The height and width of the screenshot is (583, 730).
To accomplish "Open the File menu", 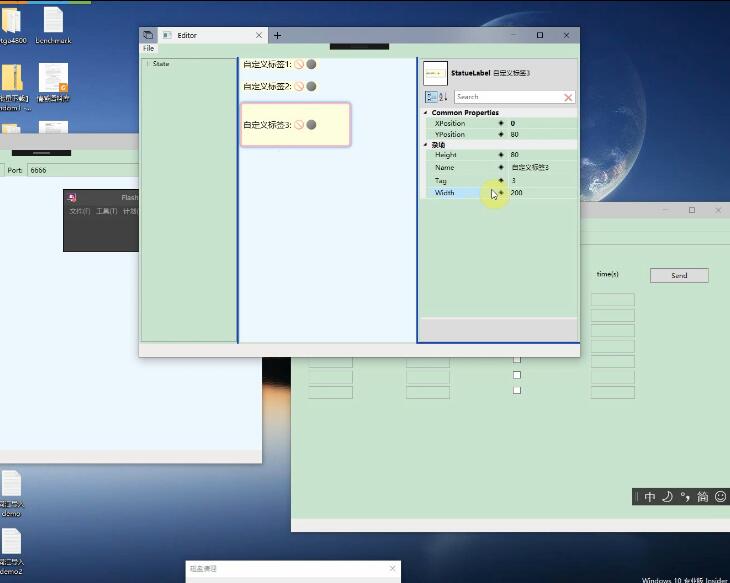I will pos(149,48).
